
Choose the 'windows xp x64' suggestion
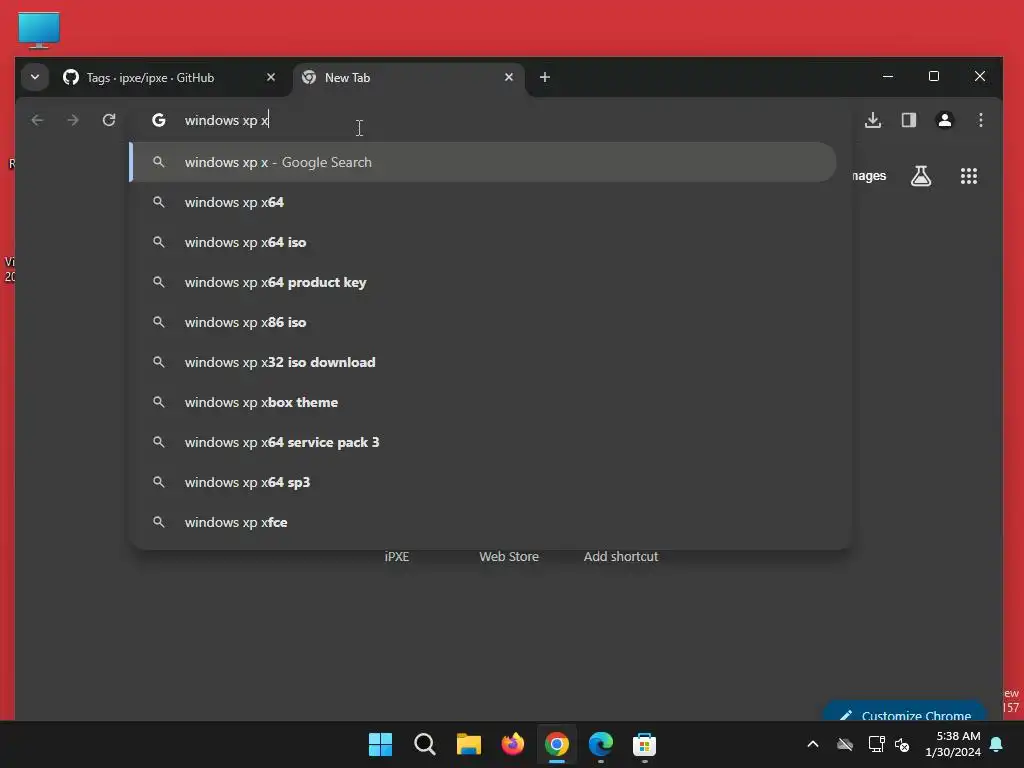[483, 202]
